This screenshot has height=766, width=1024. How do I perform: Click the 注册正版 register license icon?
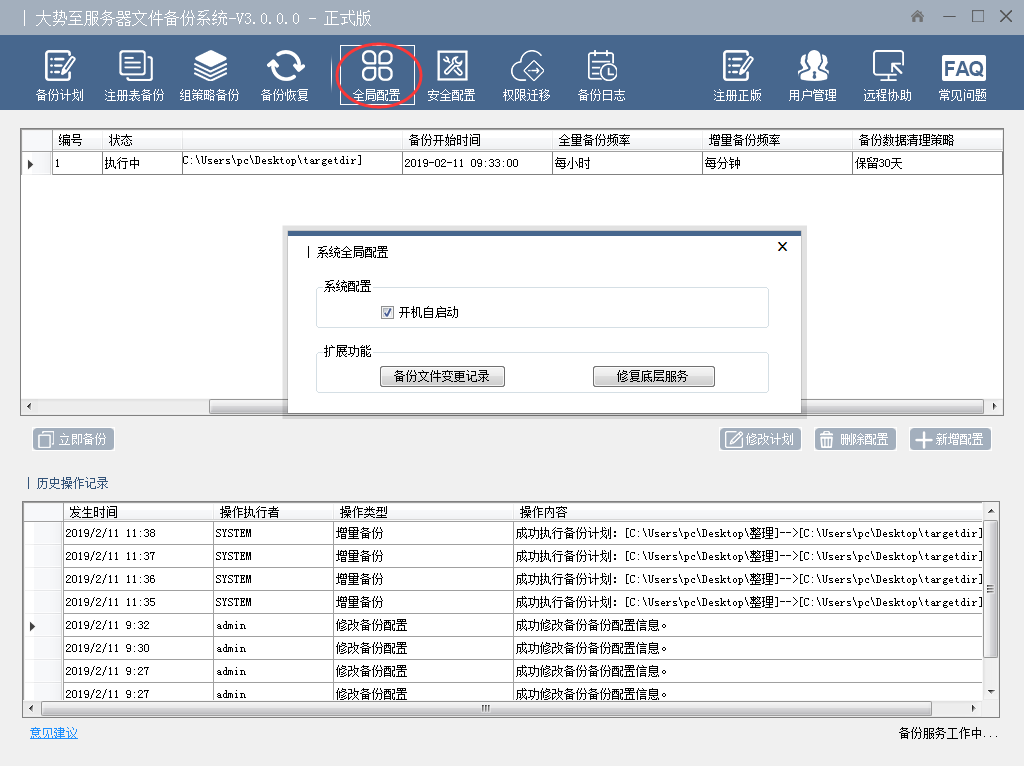(737, 75)
